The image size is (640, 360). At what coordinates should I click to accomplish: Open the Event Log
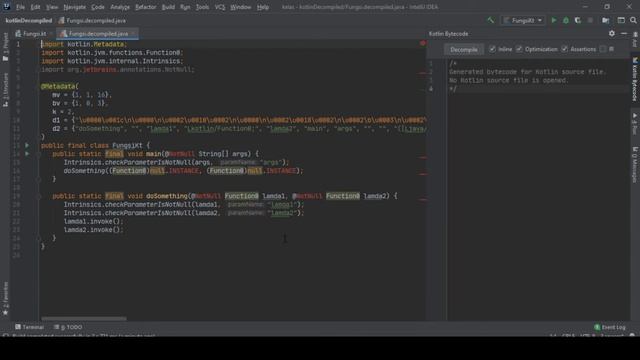[x=609, y=327]
